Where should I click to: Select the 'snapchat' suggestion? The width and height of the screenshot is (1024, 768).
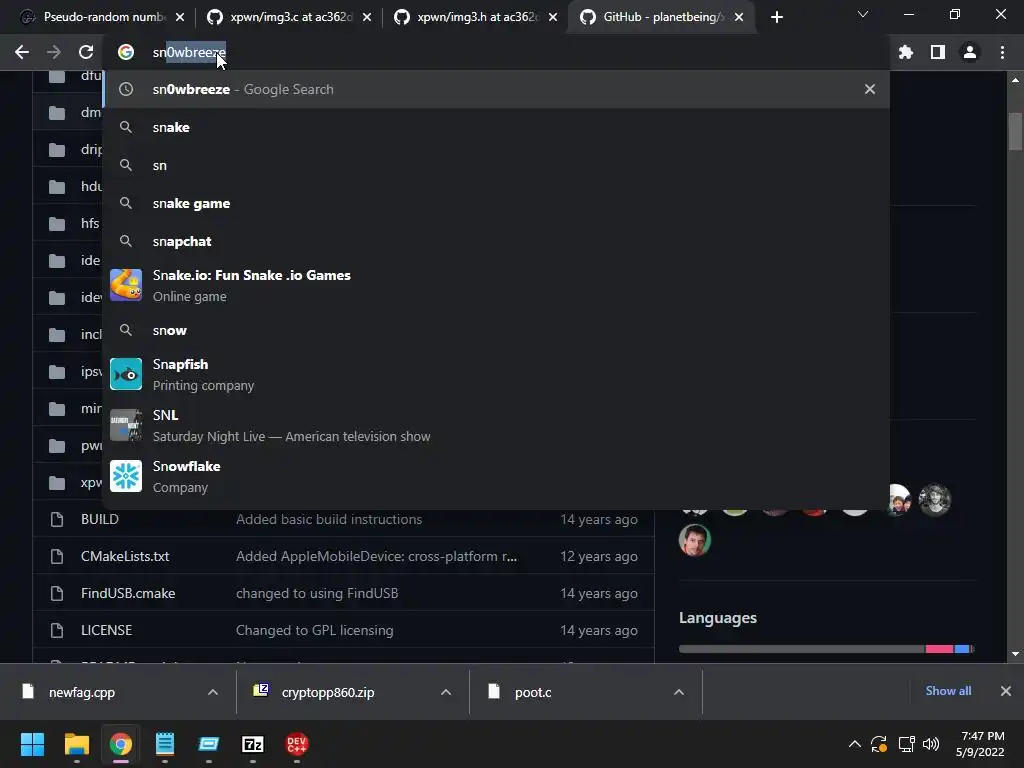(496, 241)
